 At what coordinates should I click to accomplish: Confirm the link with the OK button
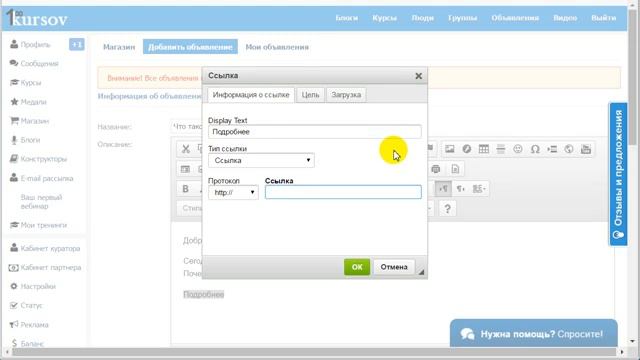pos(357,267)
